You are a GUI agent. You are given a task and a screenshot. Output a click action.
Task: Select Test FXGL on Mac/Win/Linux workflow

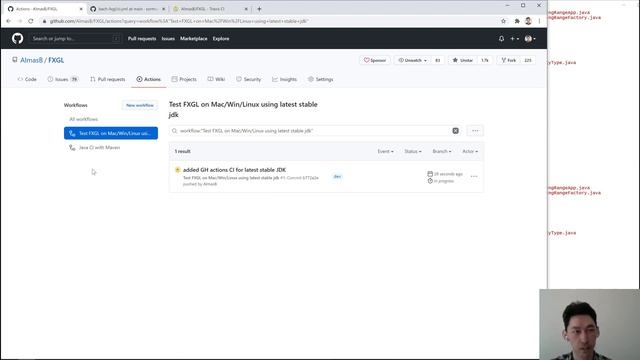(111, 133)
